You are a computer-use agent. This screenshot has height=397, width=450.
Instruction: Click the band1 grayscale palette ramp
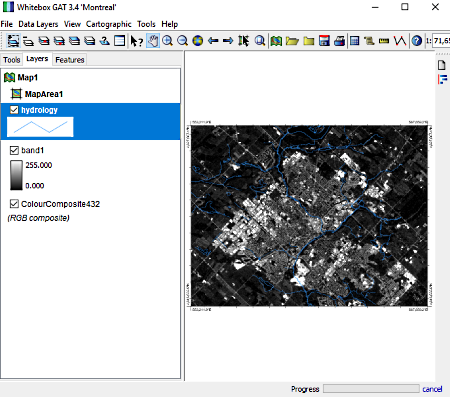tap(16, 175)
